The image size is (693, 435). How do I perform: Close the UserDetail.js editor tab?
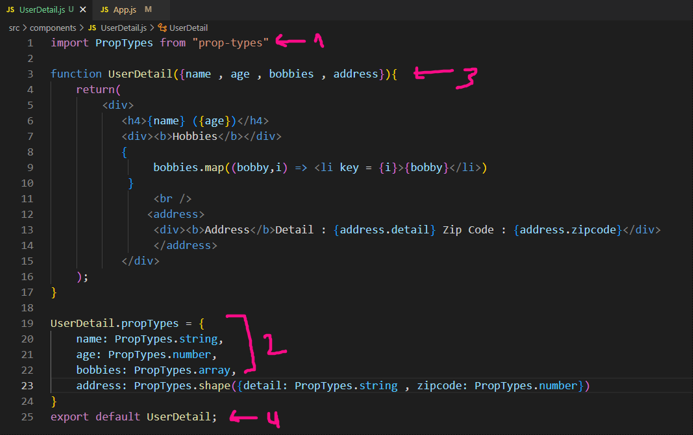pyautogui.click(x=84, y=9)
